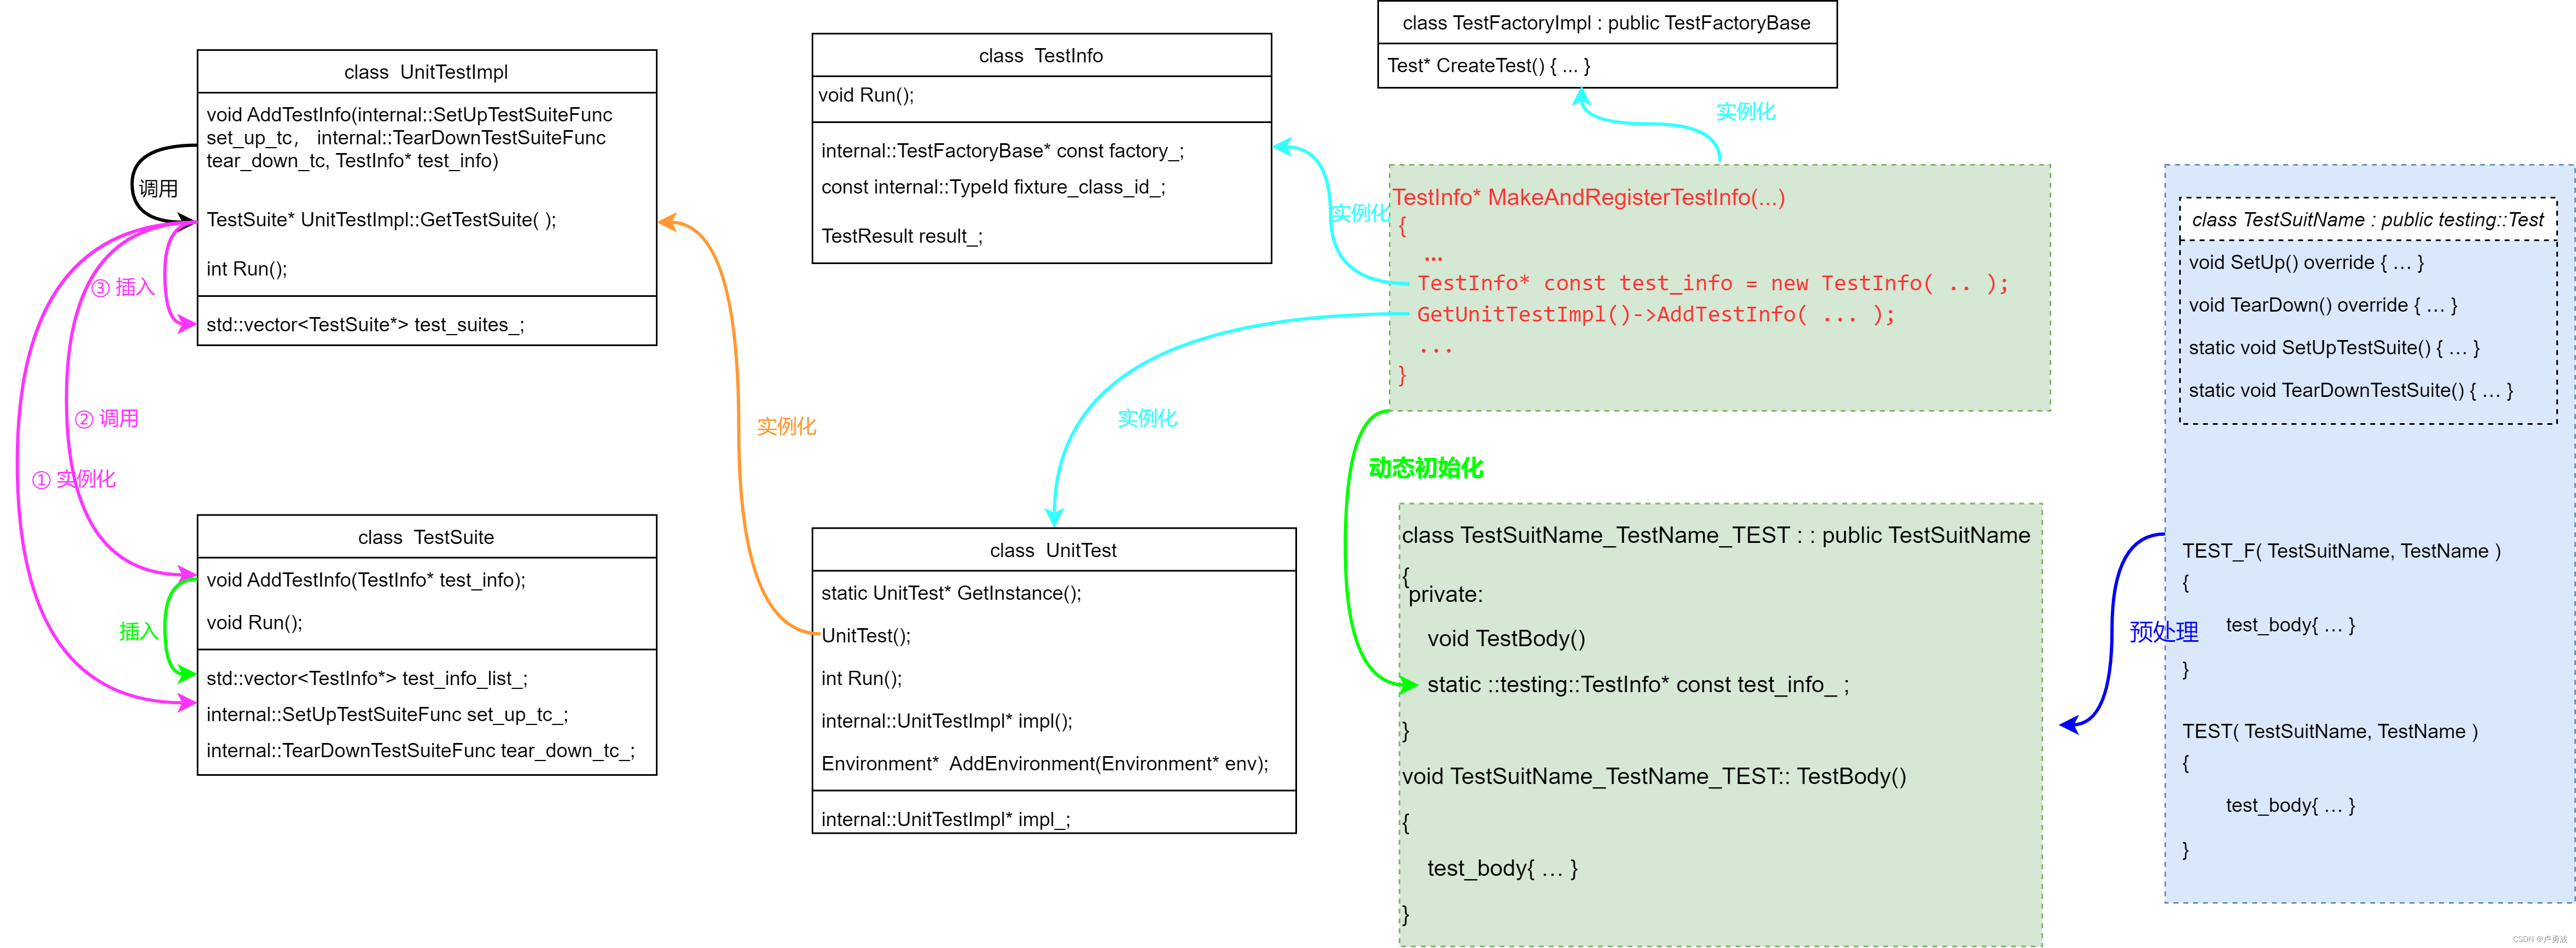Select 'static UnitTest* GetInstance();' method

951,593
